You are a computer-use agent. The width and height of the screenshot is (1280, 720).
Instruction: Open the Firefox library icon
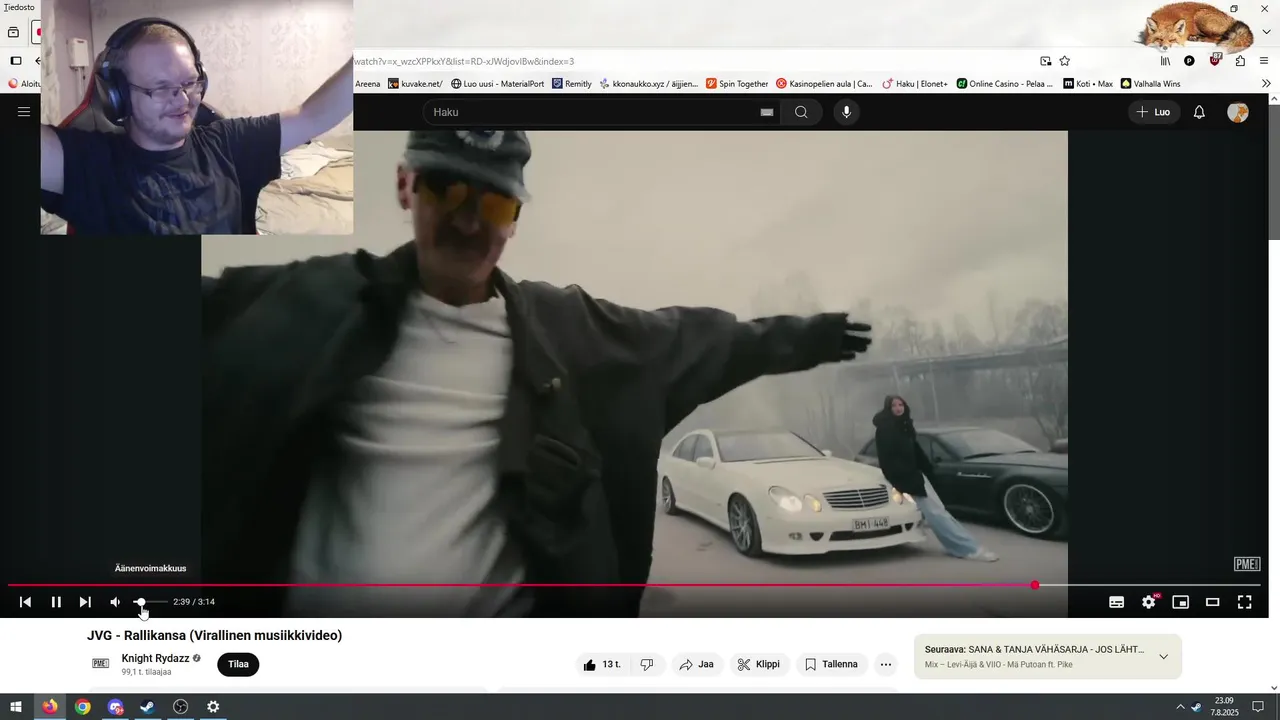(x=1165, y=61)
